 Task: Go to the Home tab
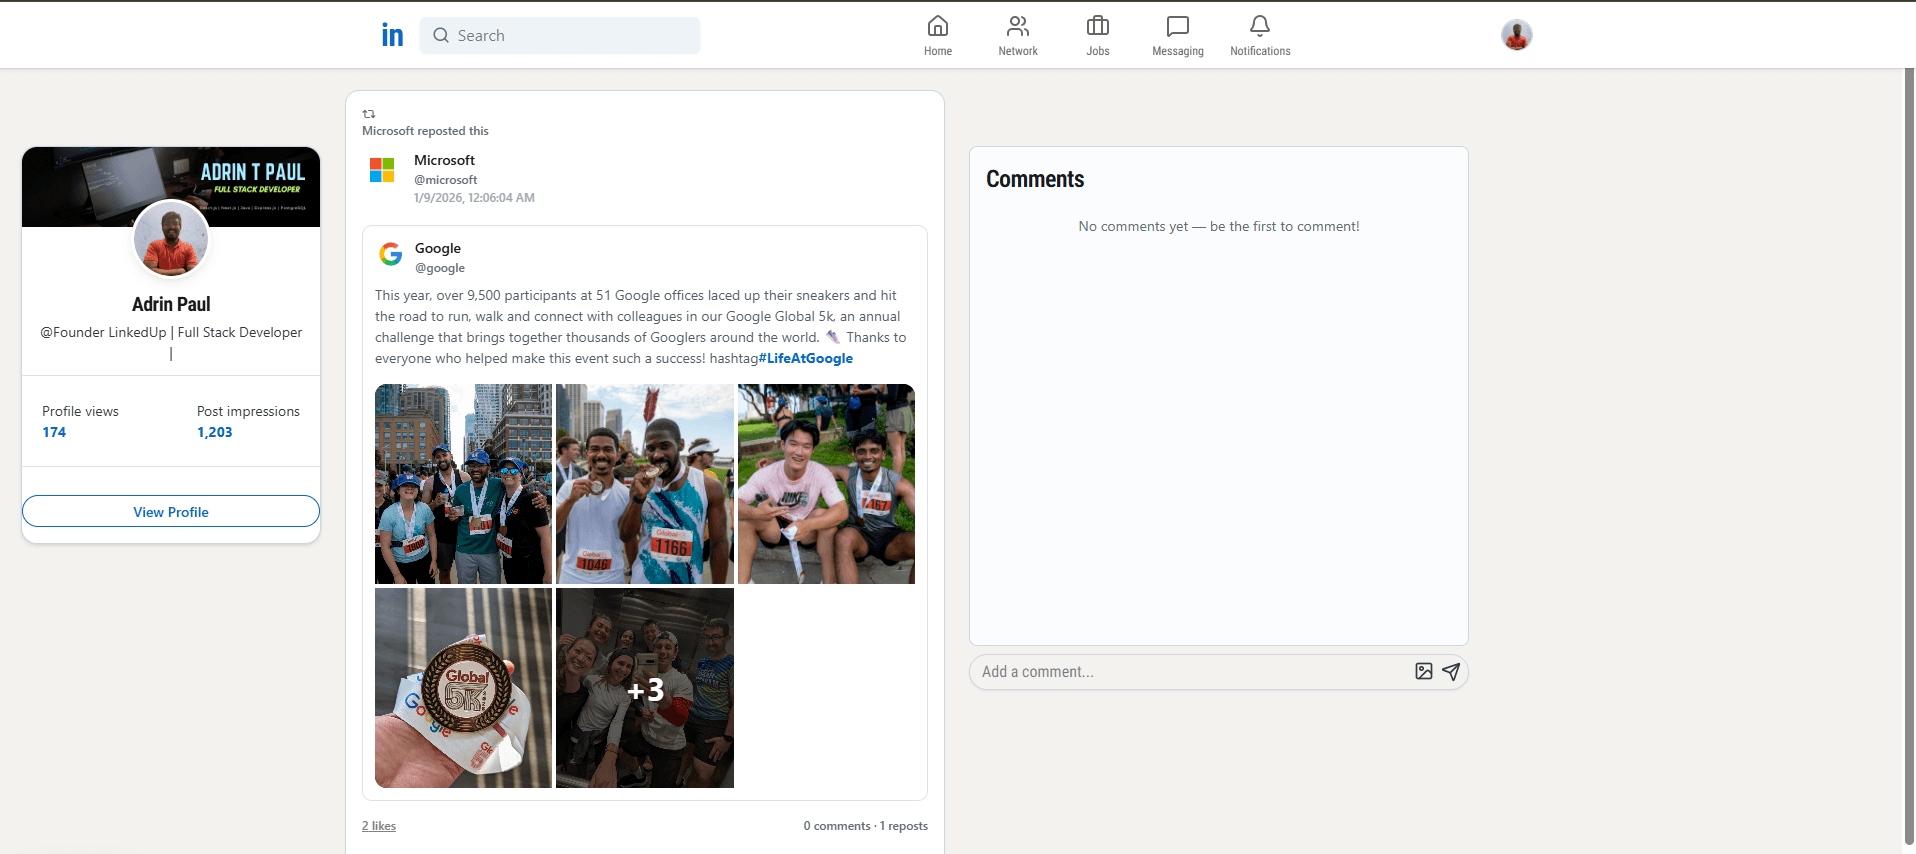tap(938, 35)
